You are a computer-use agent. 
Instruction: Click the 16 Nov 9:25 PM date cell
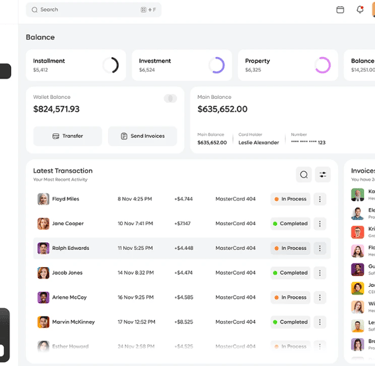coord(136,297)
